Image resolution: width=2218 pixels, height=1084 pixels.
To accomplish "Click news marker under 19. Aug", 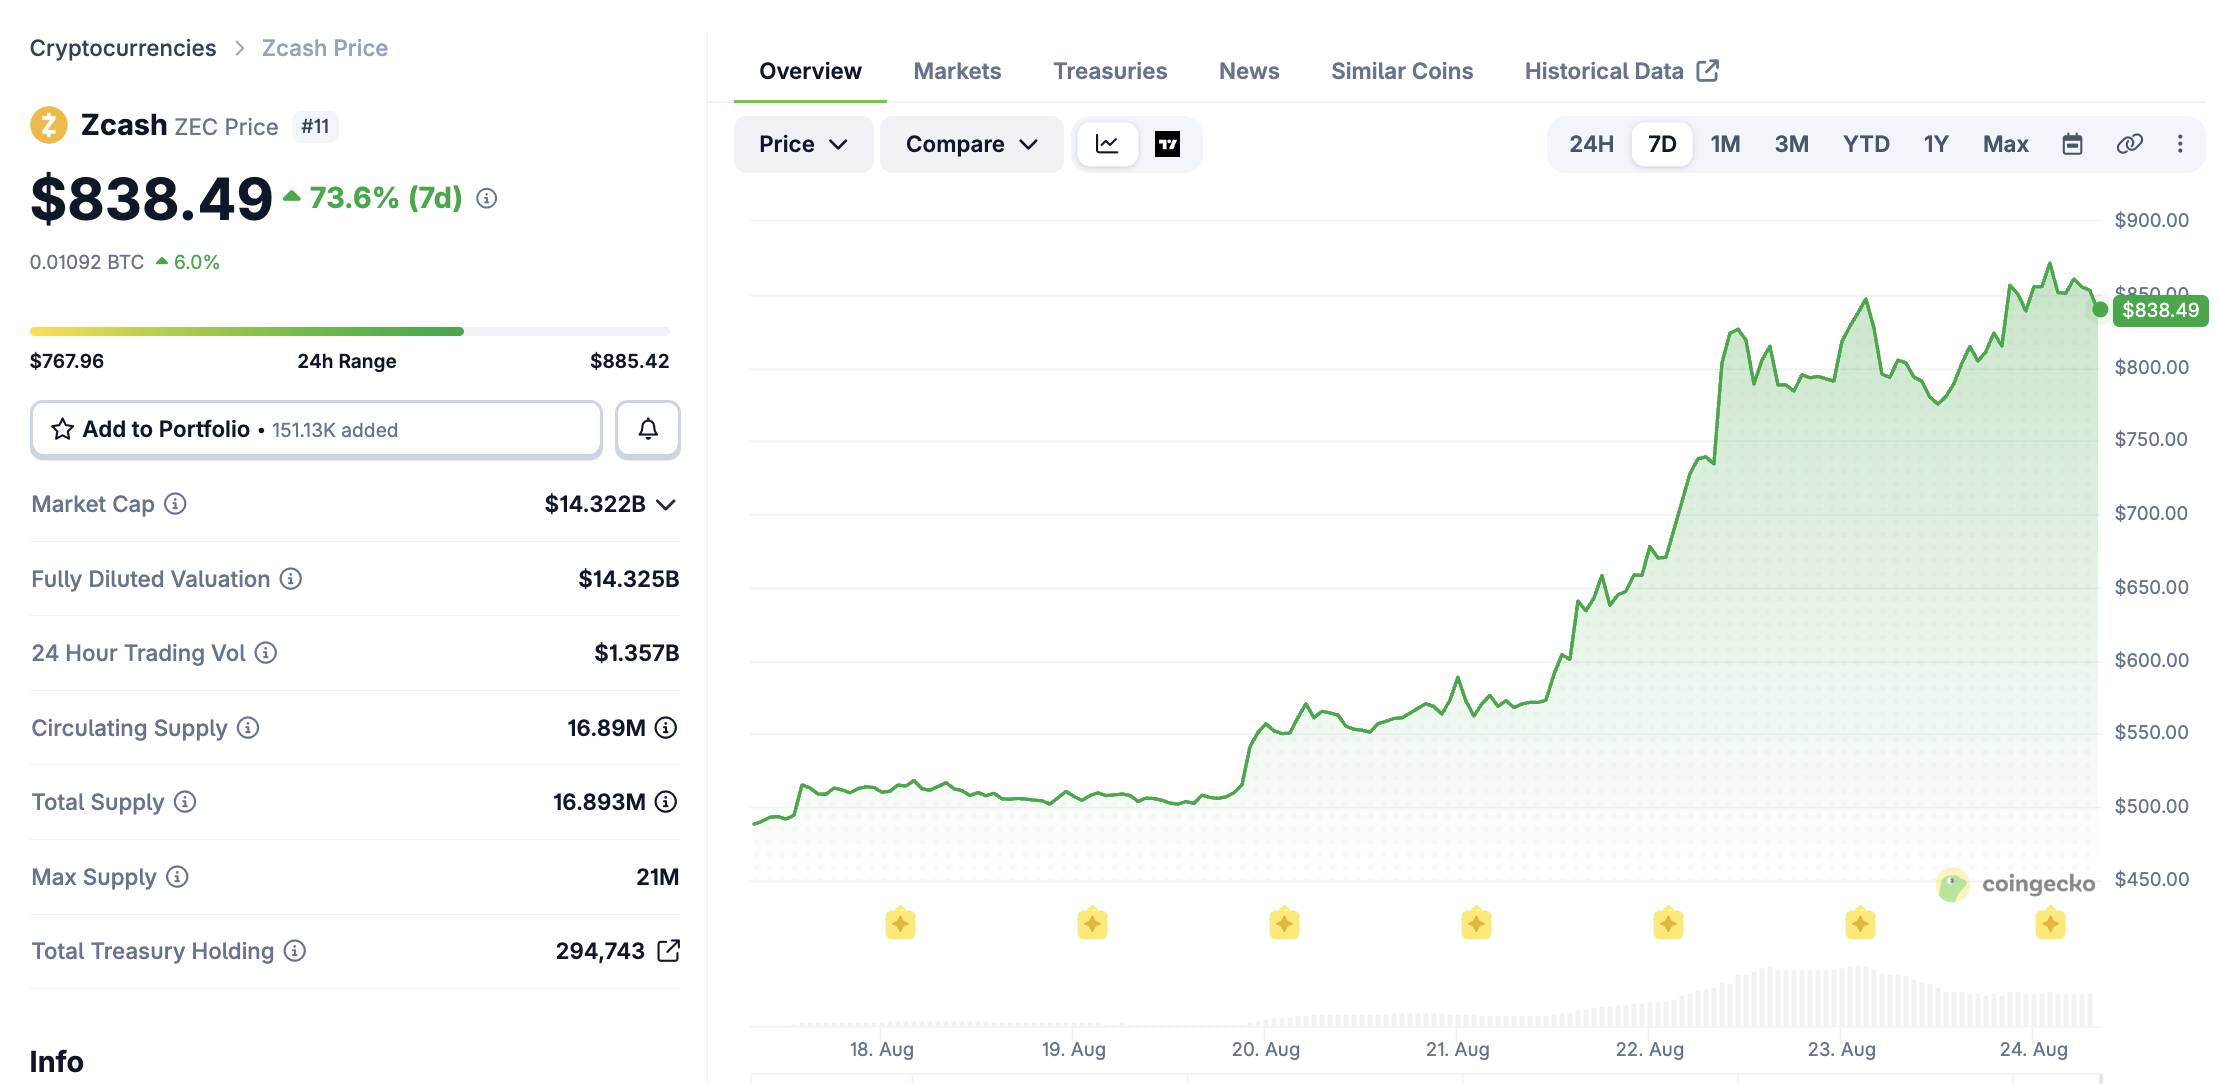I will (1092, 923).
